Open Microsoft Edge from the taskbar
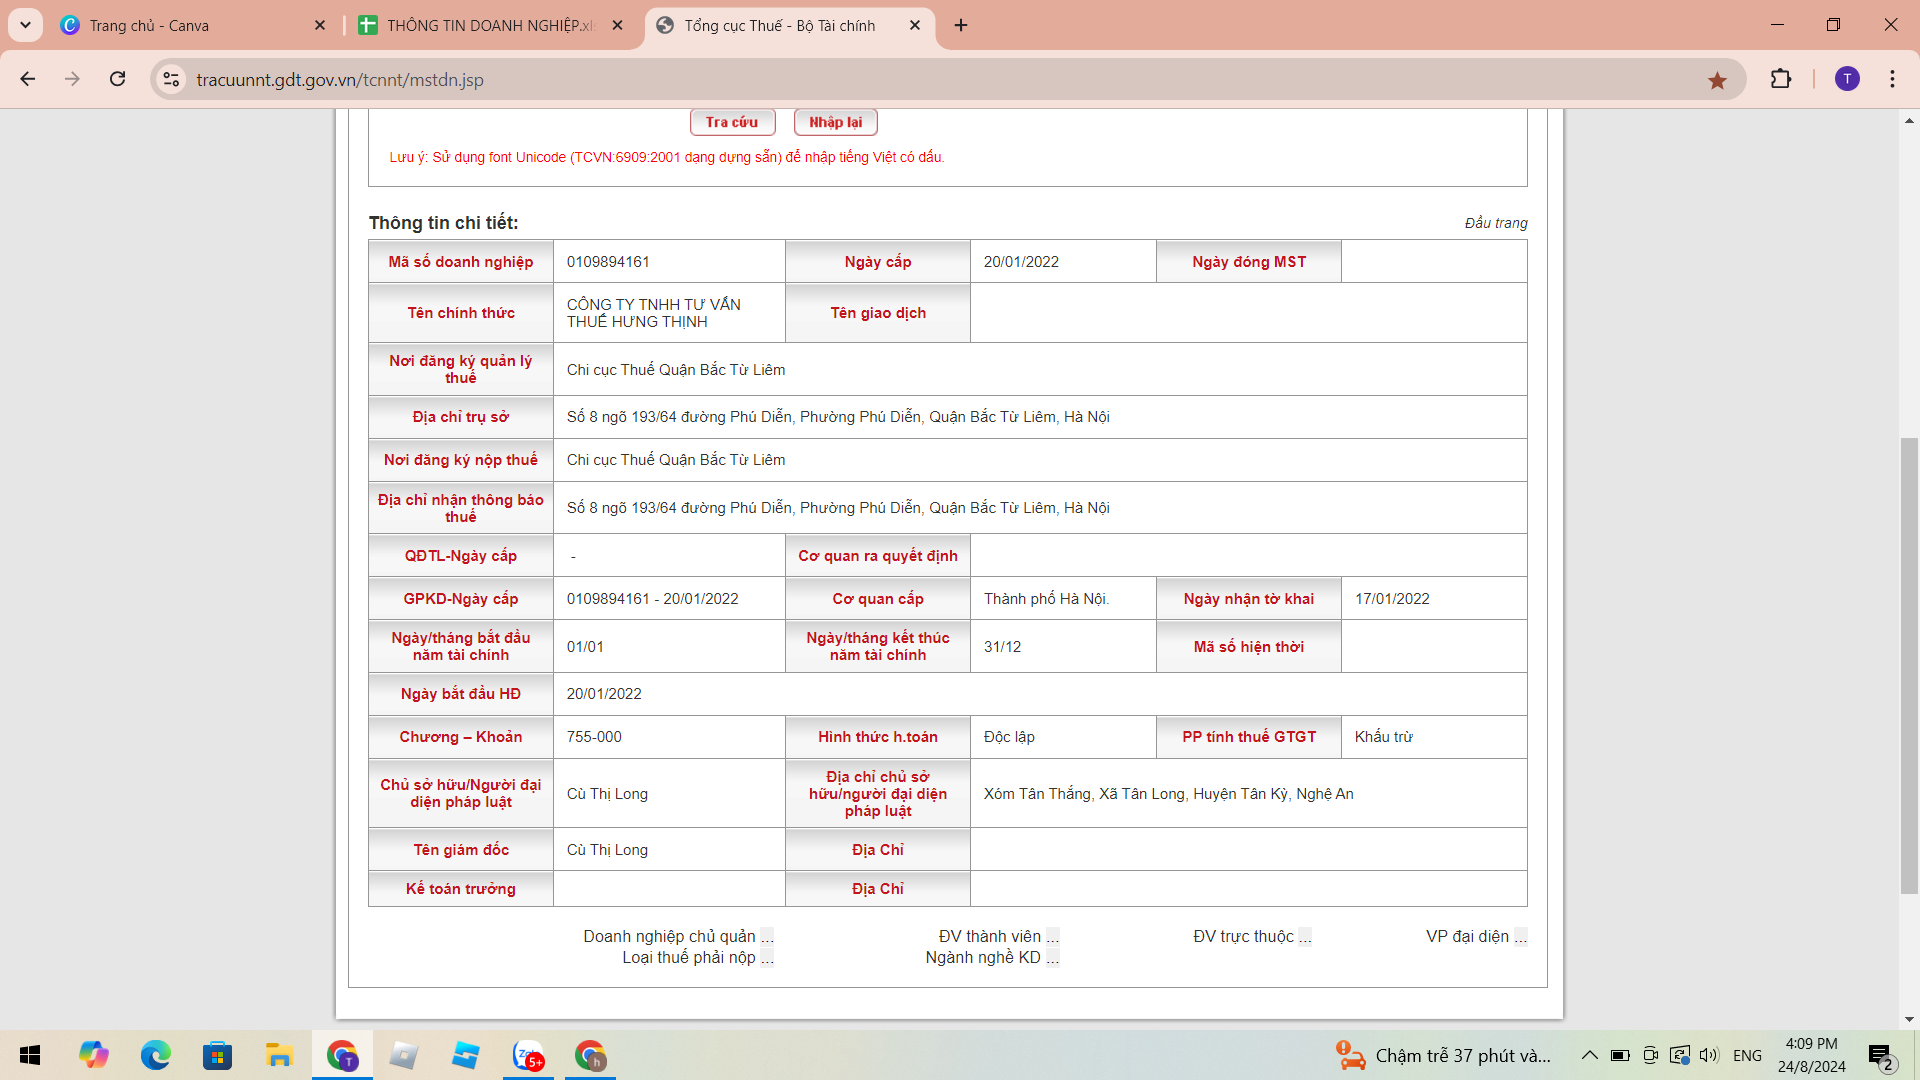 [x=155, y=1055]
